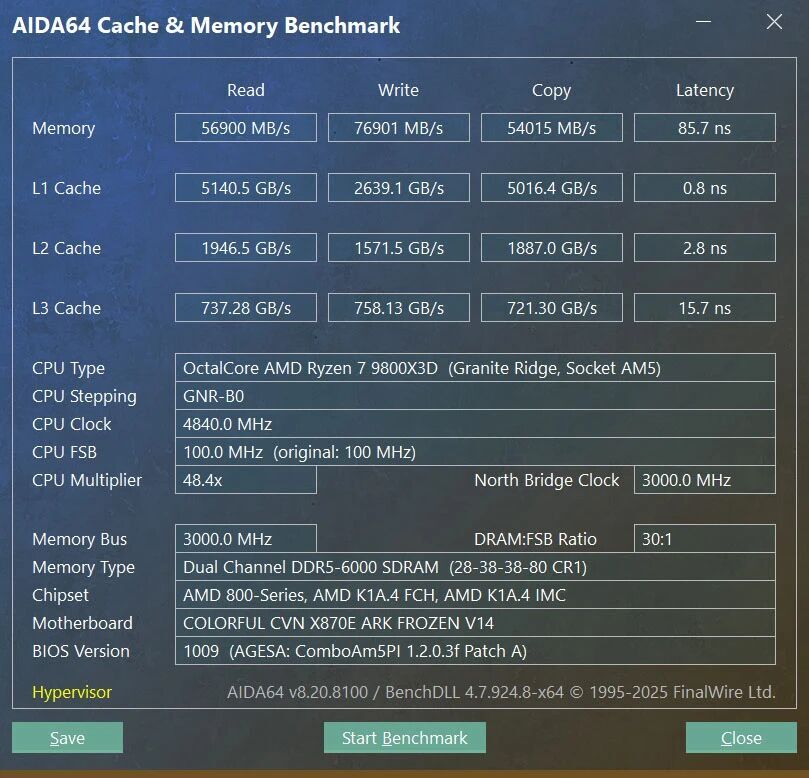Screen dimensions: 809x778
Task: Select Memory latency 85.7 ns
Action: [705, 127]
